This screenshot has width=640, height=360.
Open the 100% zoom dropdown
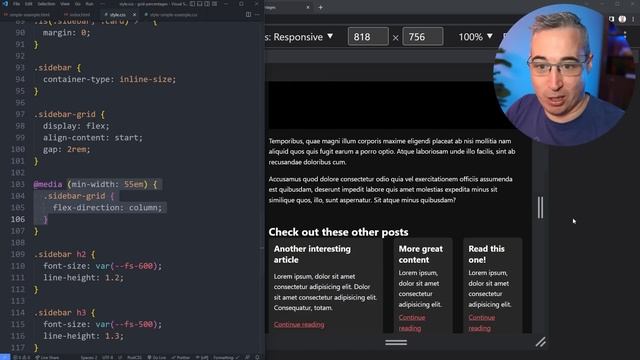coord(475,37)
